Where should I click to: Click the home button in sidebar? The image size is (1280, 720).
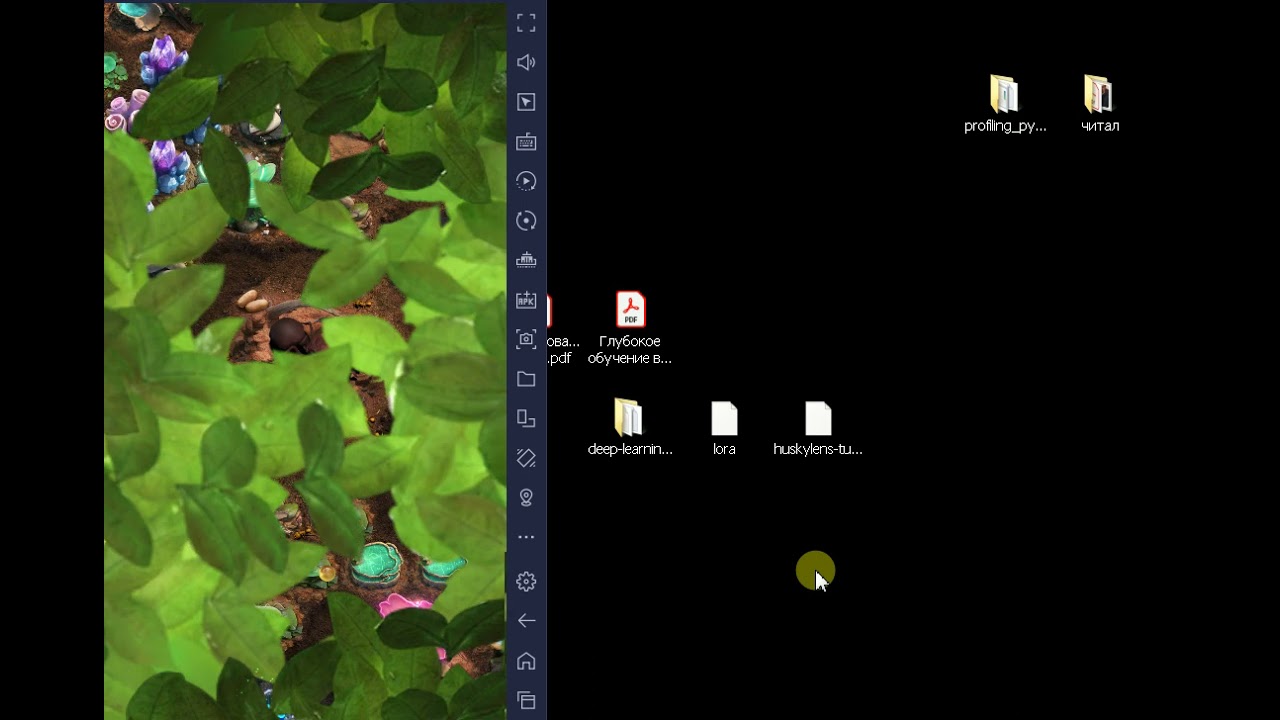(x=526, y=661)
